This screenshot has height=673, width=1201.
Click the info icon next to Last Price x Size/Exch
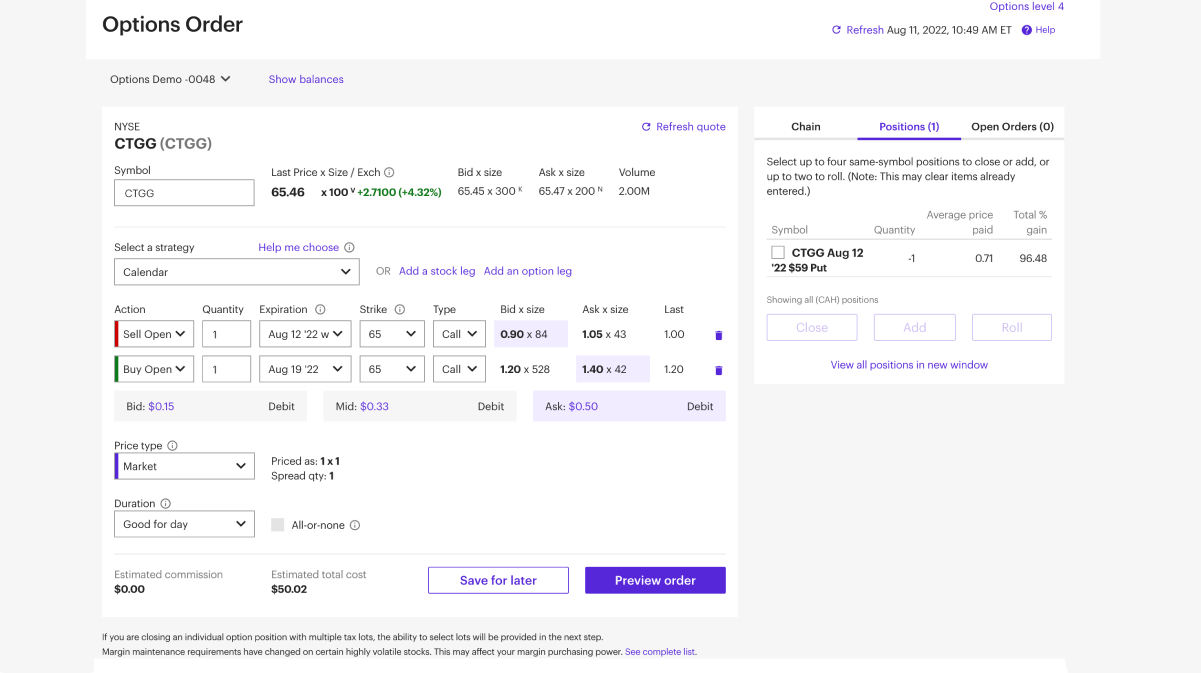tap(390, 172)
